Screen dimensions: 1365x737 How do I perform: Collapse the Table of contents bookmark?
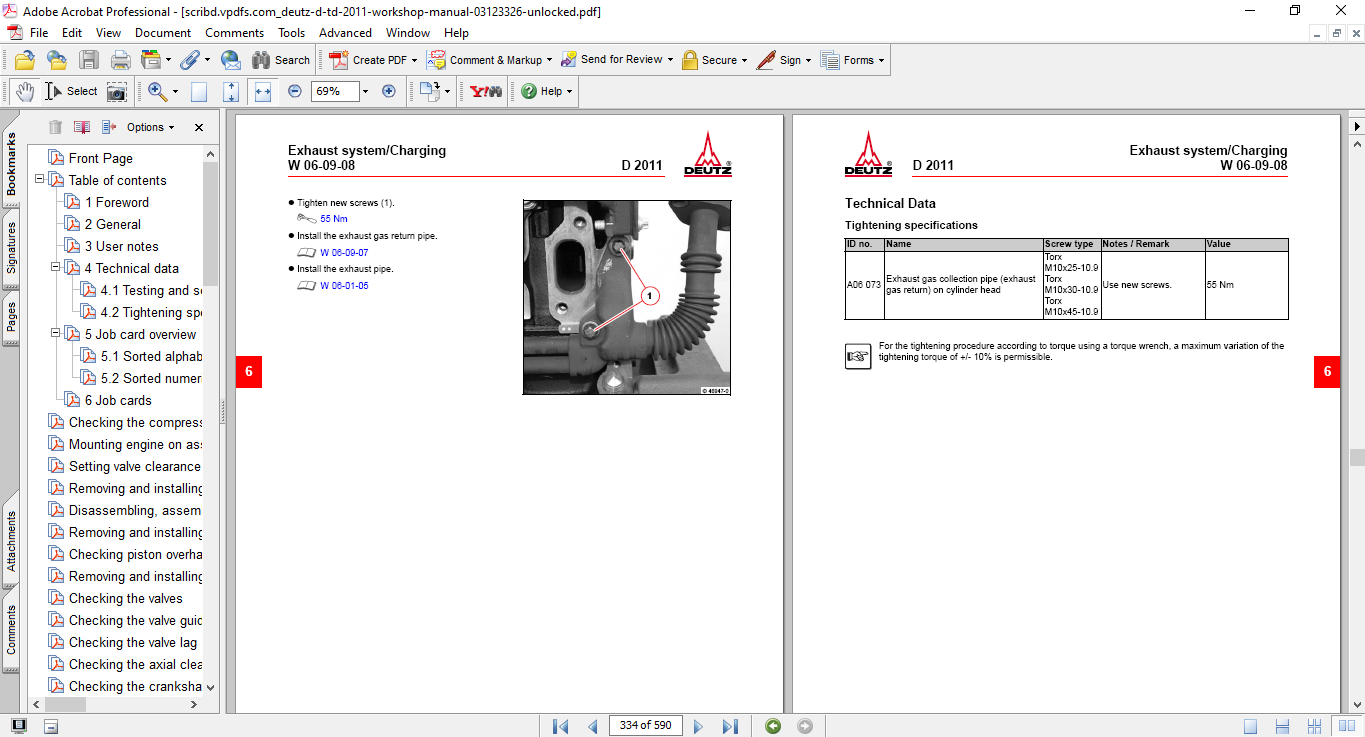point(38,180)
